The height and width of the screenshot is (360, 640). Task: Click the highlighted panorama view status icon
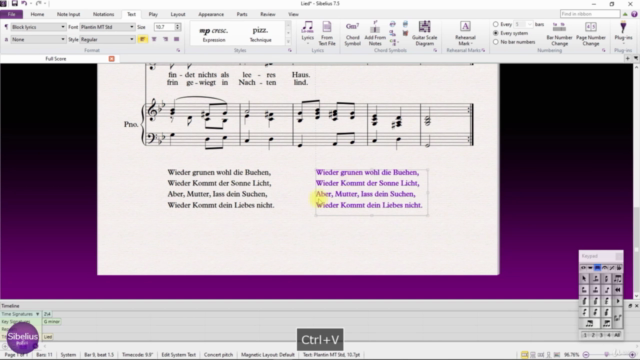pyautogui.click(x=524, y=355)
